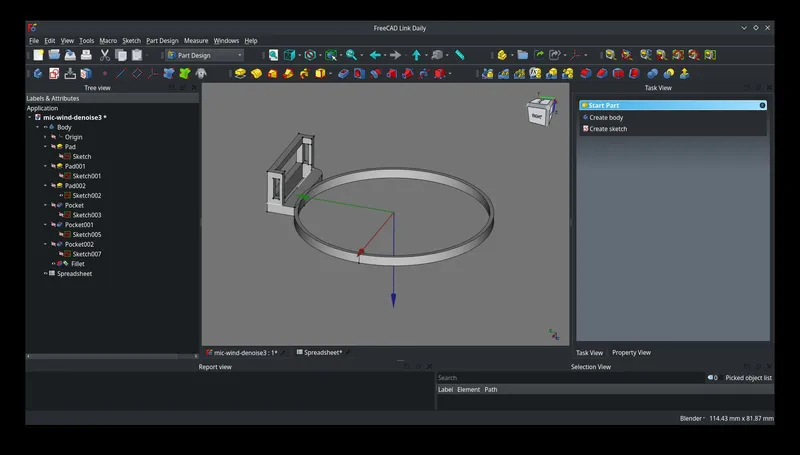Viewport: 800px width, 455px height.
Task: Collapse the Pad002 tree node
Action: (x=45, y=186)
